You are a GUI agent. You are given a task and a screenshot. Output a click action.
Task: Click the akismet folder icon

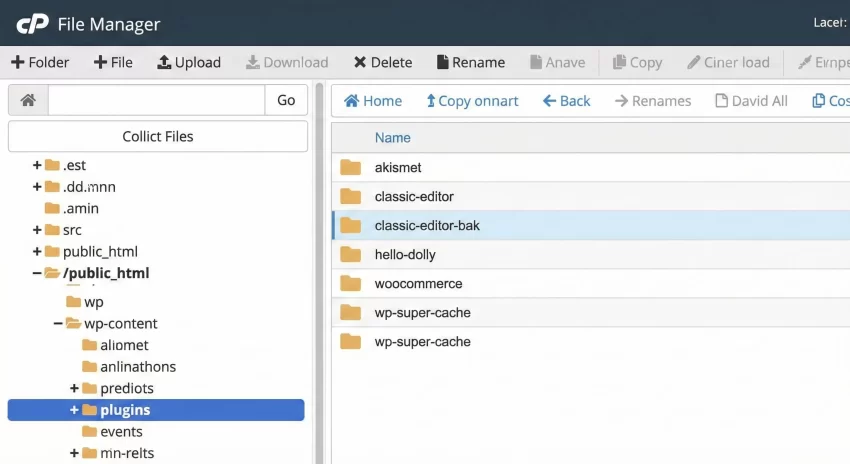coord(351,167)
